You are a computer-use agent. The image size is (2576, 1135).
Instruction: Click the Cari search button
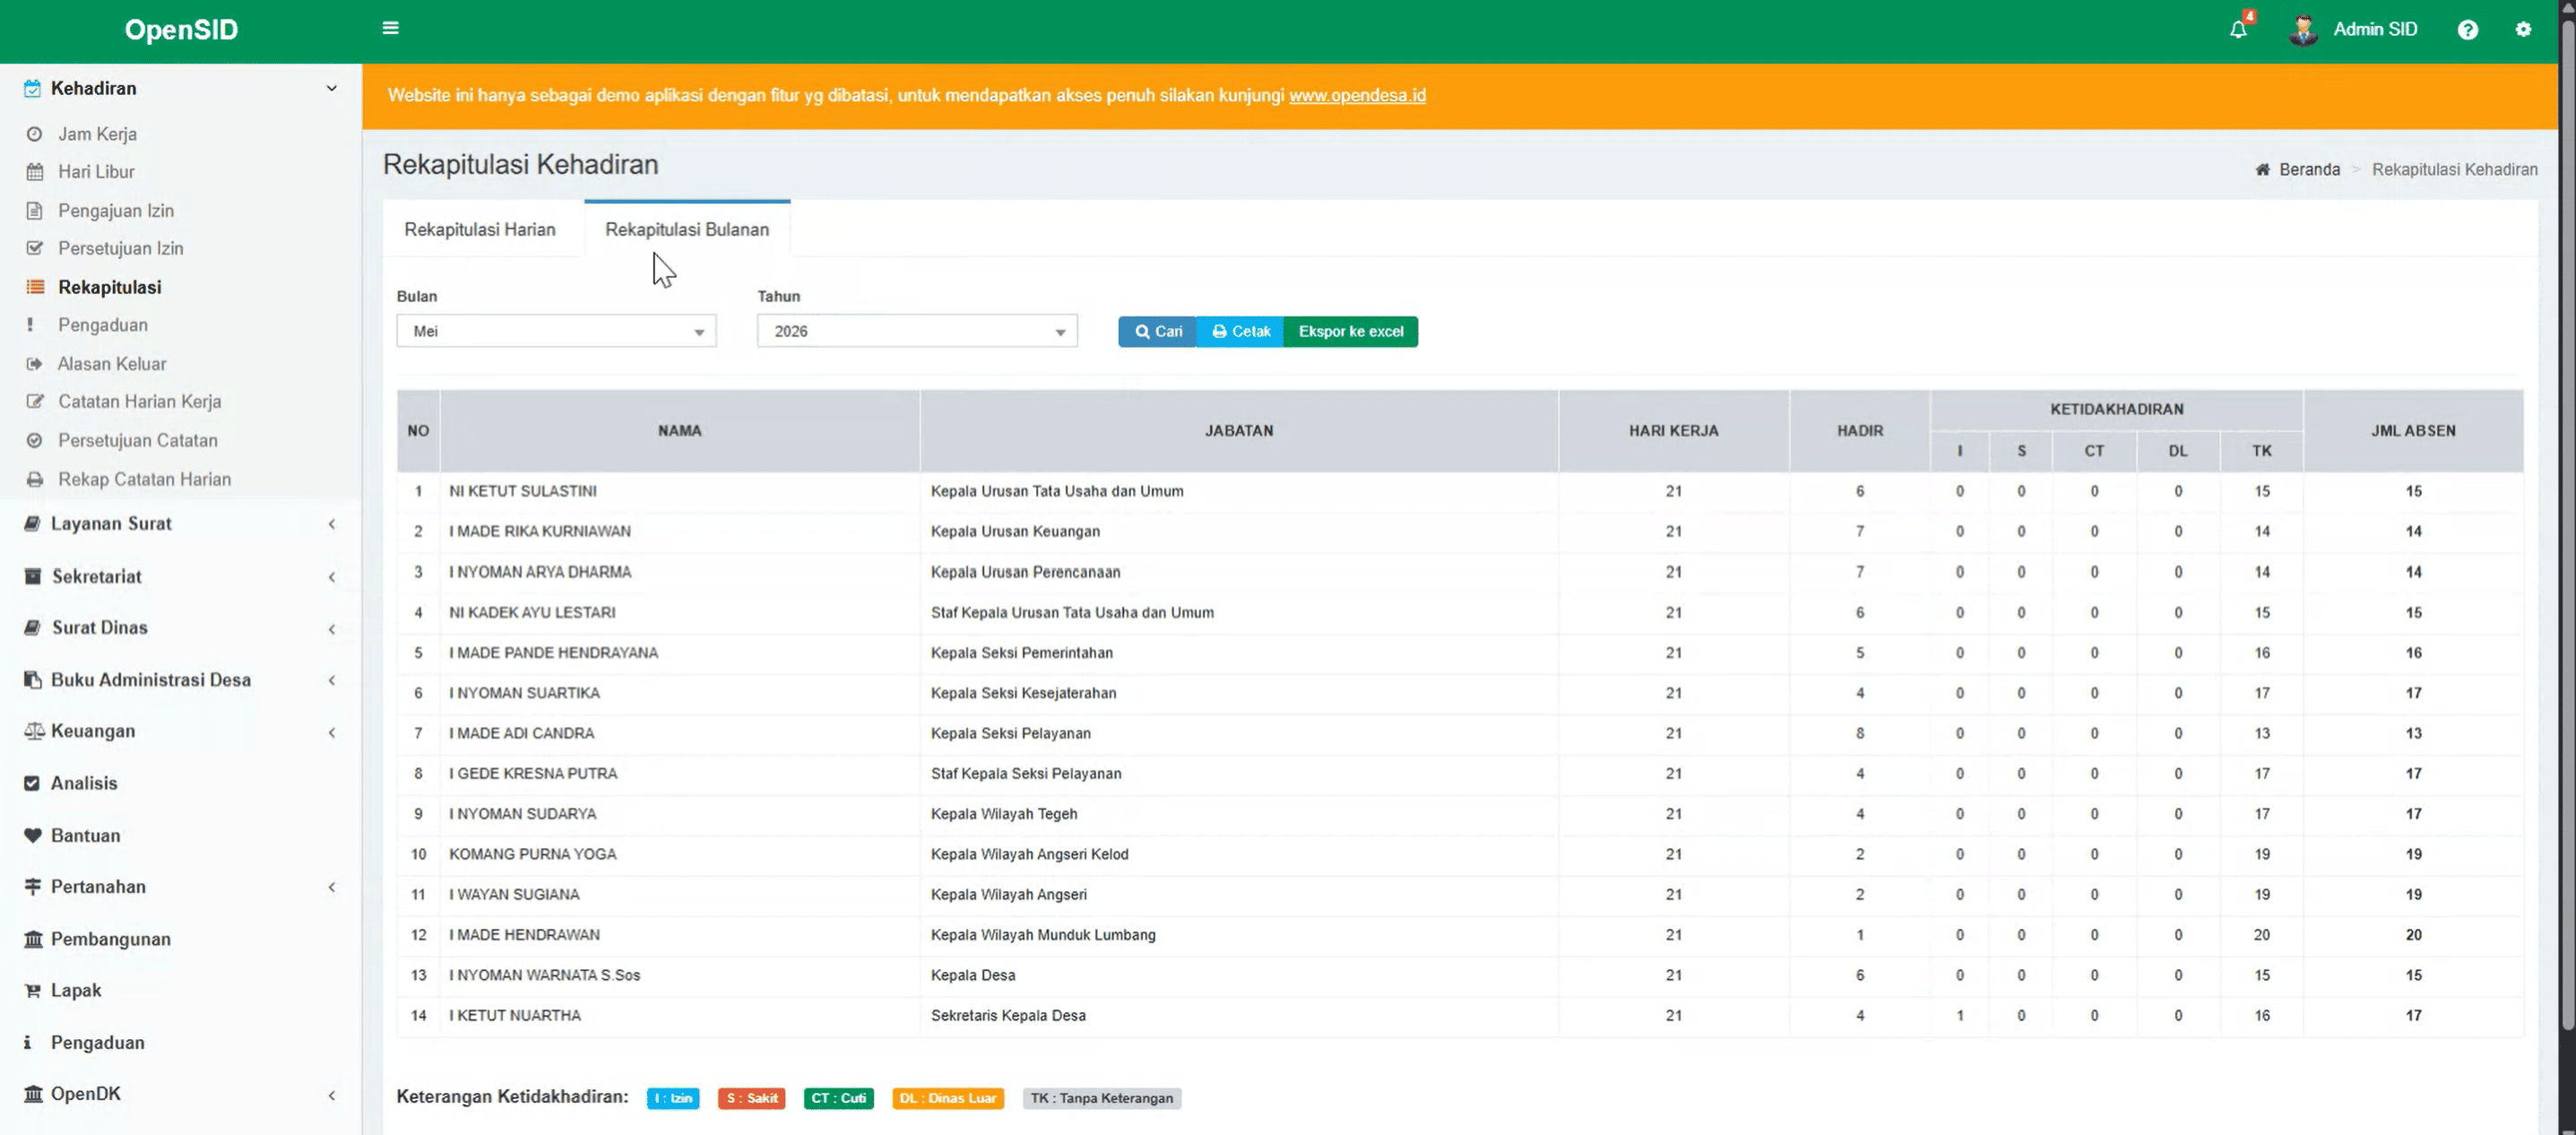point(1157,331)
